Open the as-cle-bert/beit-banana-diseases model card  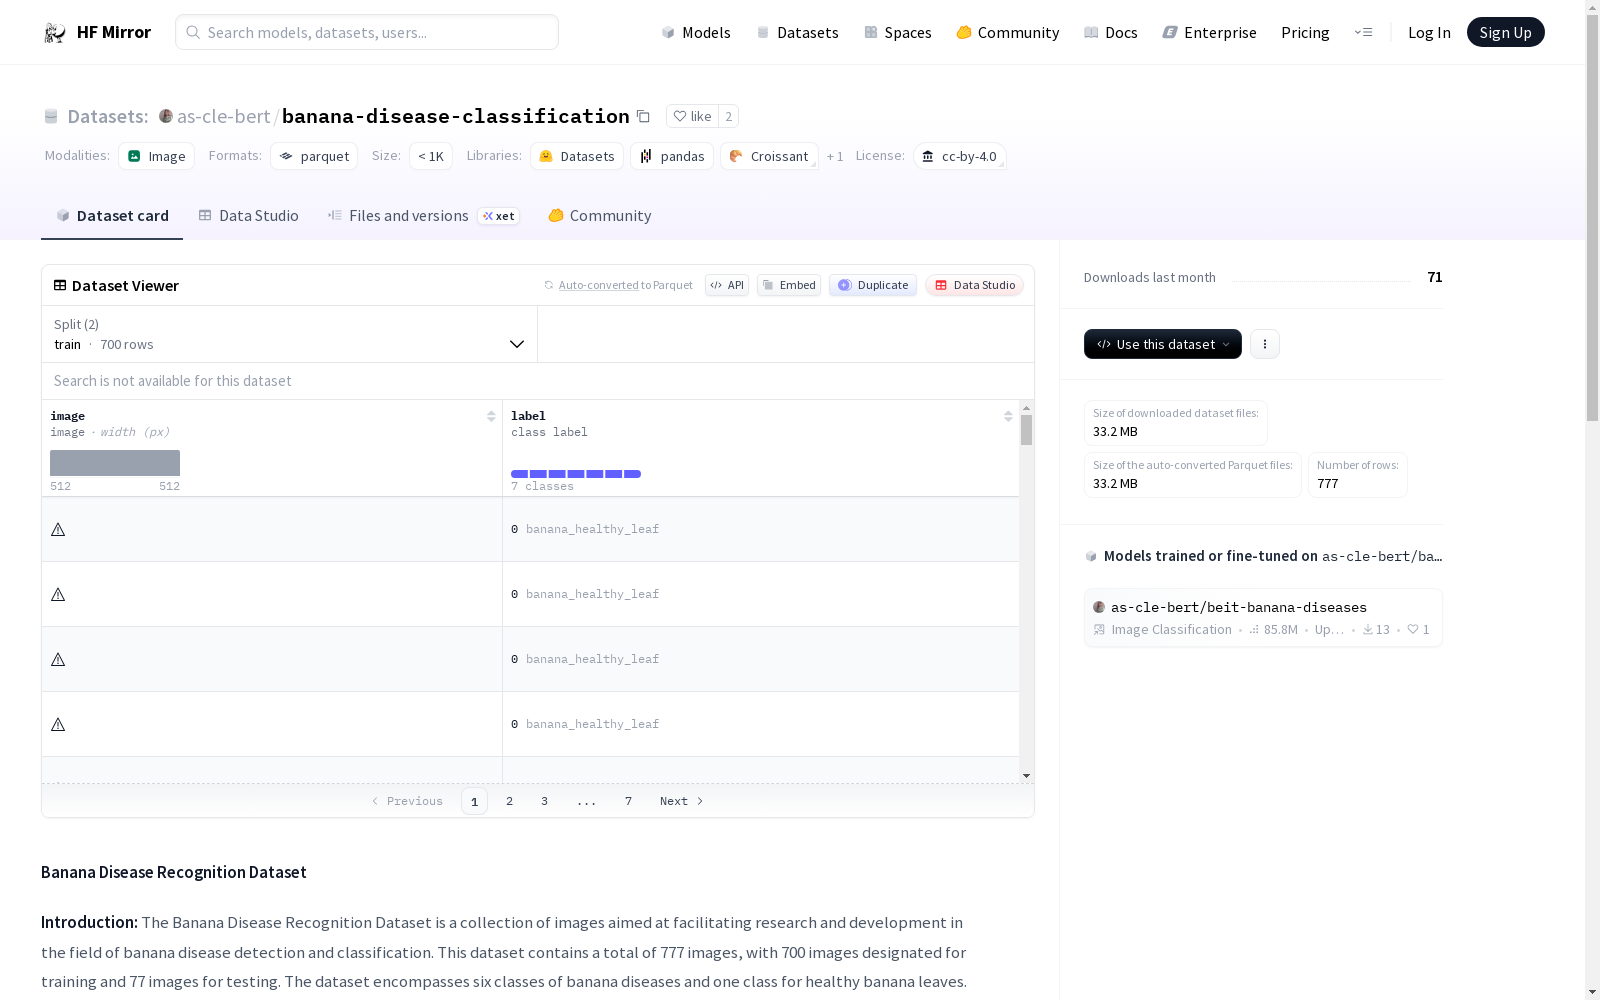point(1263,617)
